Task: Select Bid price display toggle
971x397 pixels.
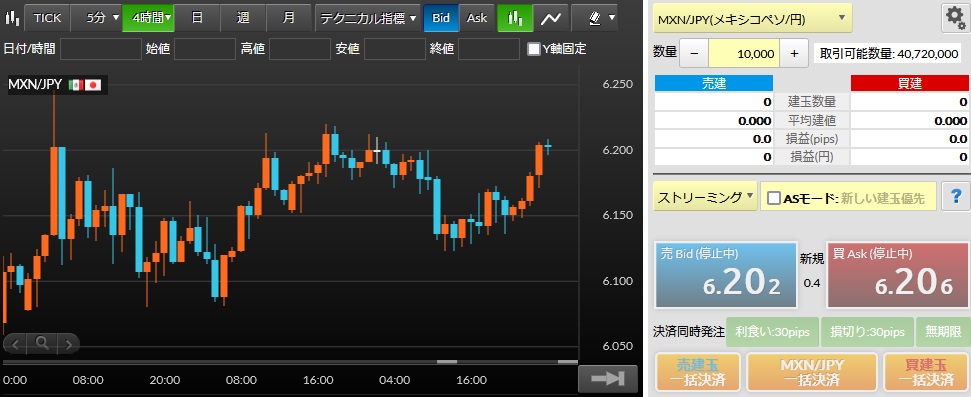Action: coord(441,18)
